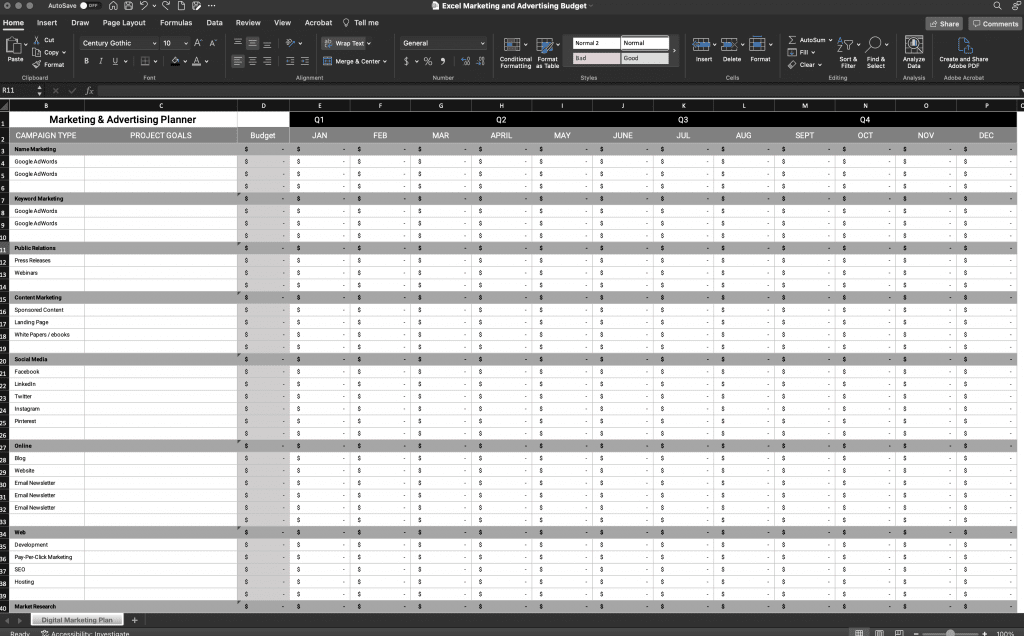Viewport: 1024px width, 636px height.
Task: Open the font color dropdown arrow
Action: tap(206, 61)
